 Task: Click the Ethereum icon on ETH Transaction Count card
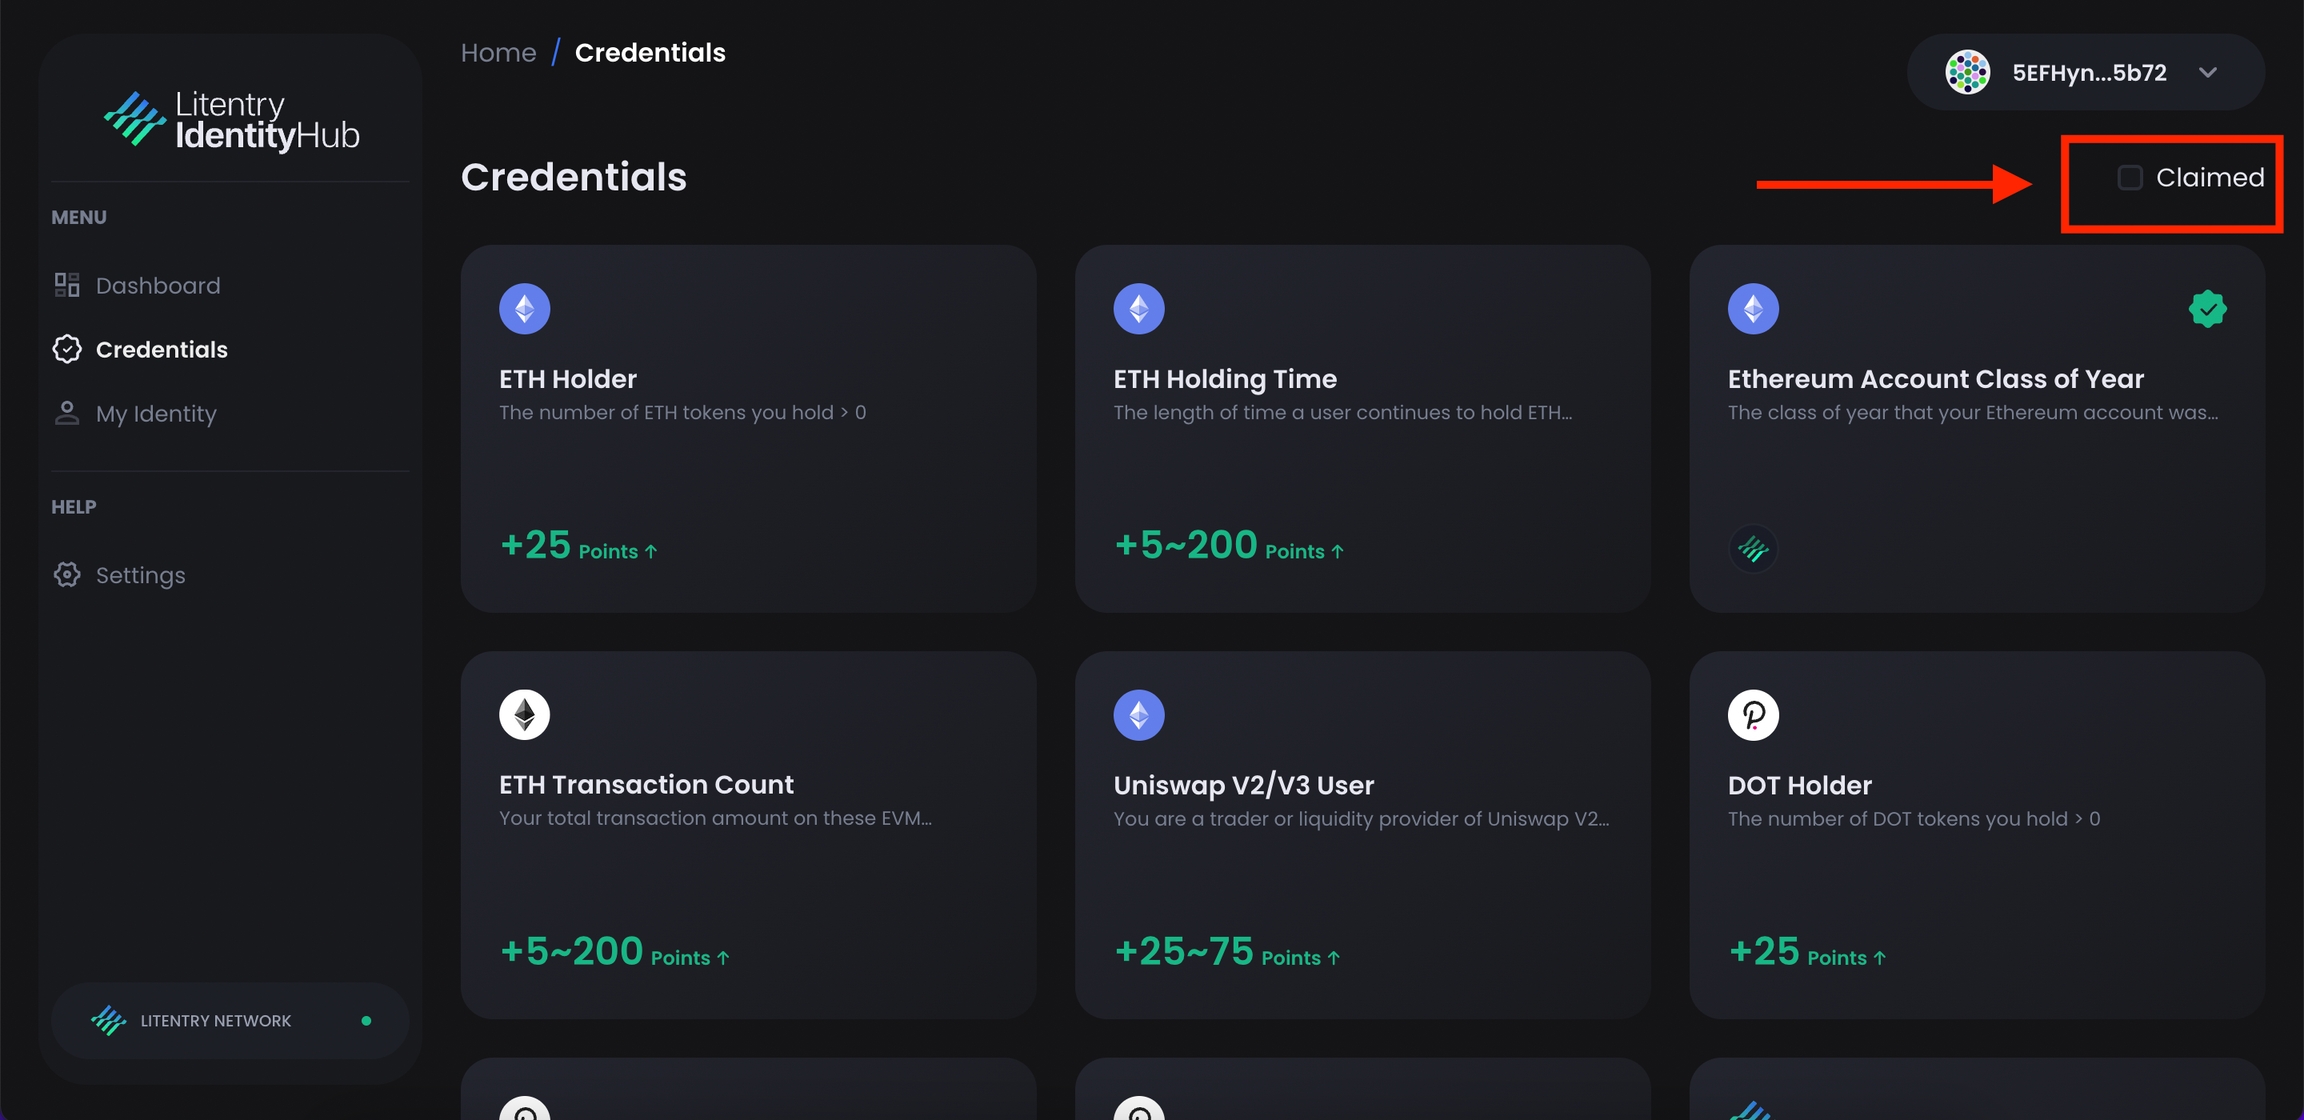(x=525, y=715)
